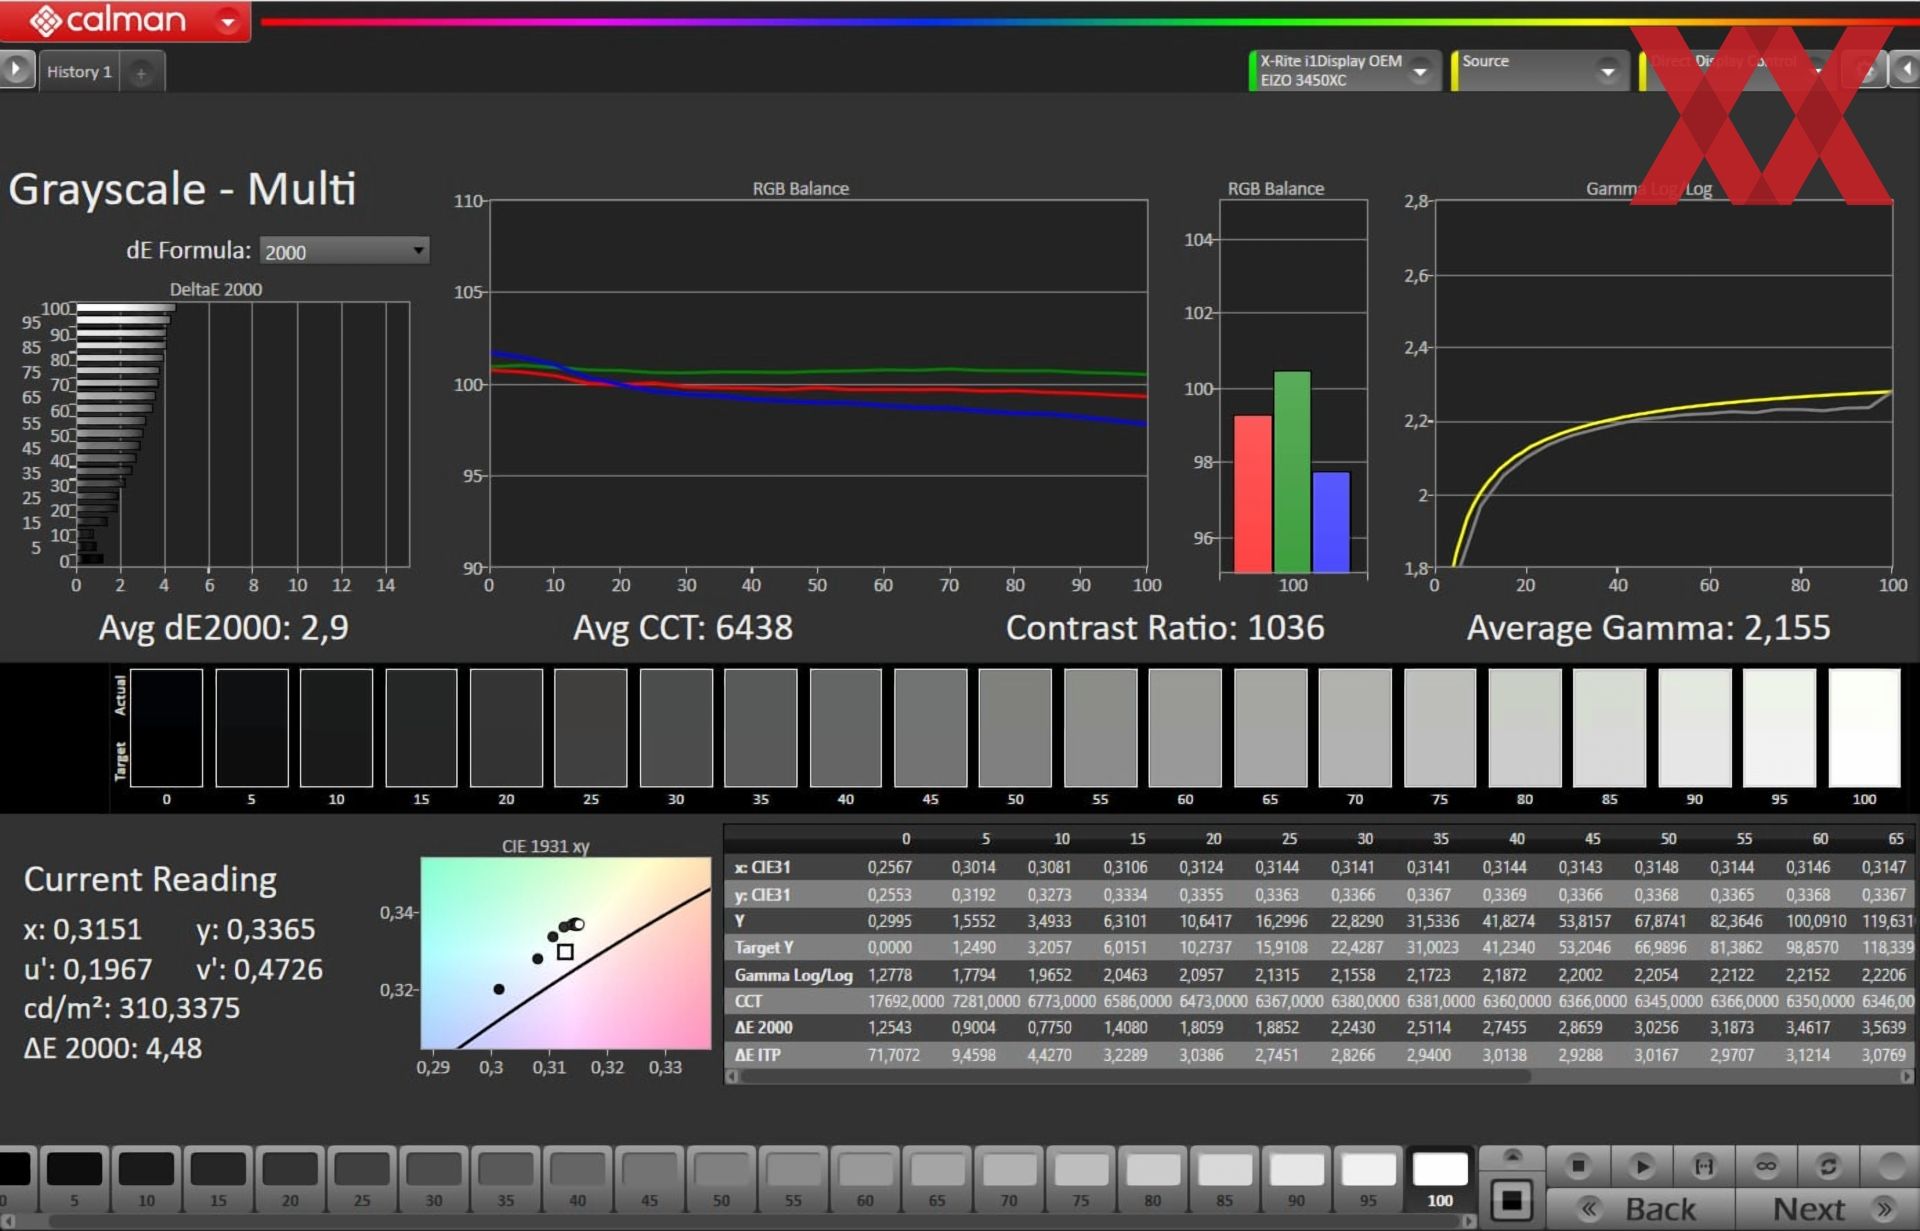
Task: Click the x: CIE31 row label
Action: 762,868
